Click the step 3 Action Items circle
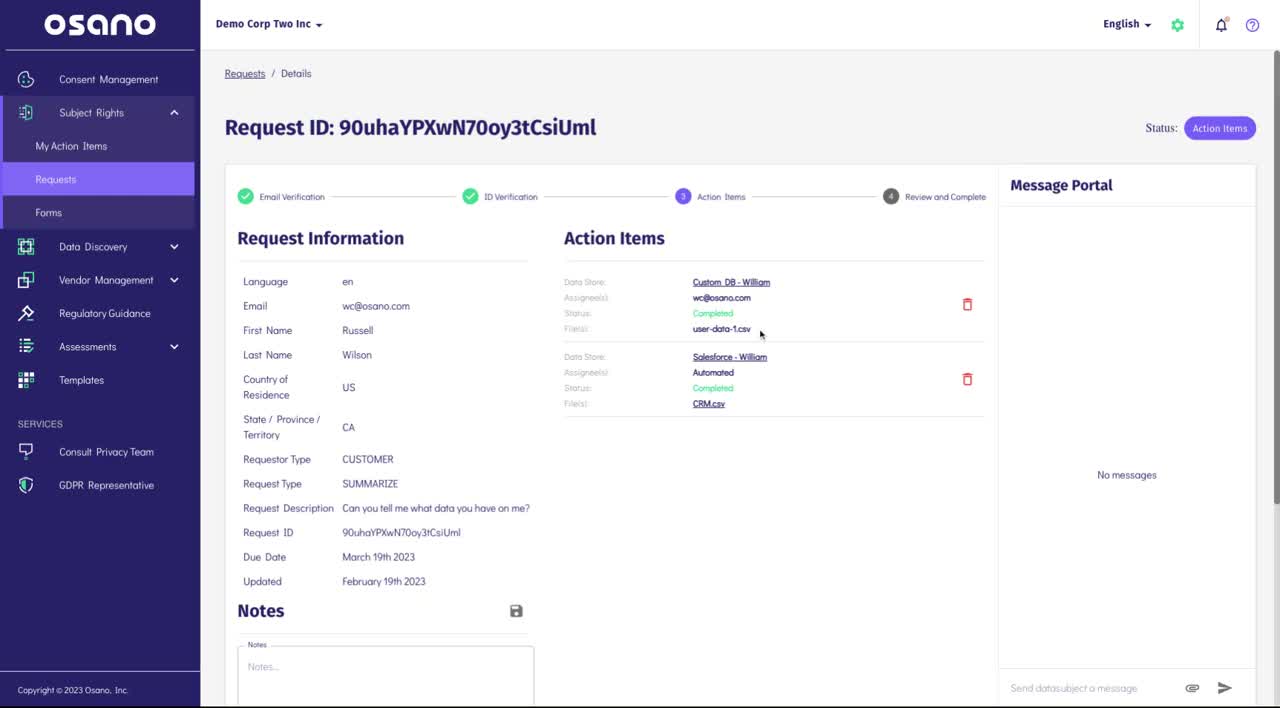 click(x=683, y=196)
